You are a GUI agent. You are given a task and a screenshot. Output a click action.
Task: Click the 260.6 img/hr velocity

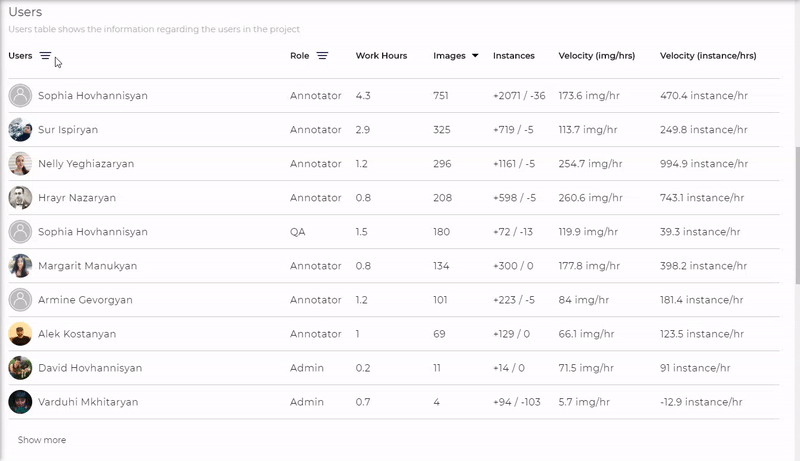pyautogui.click(x=590, y=198)
